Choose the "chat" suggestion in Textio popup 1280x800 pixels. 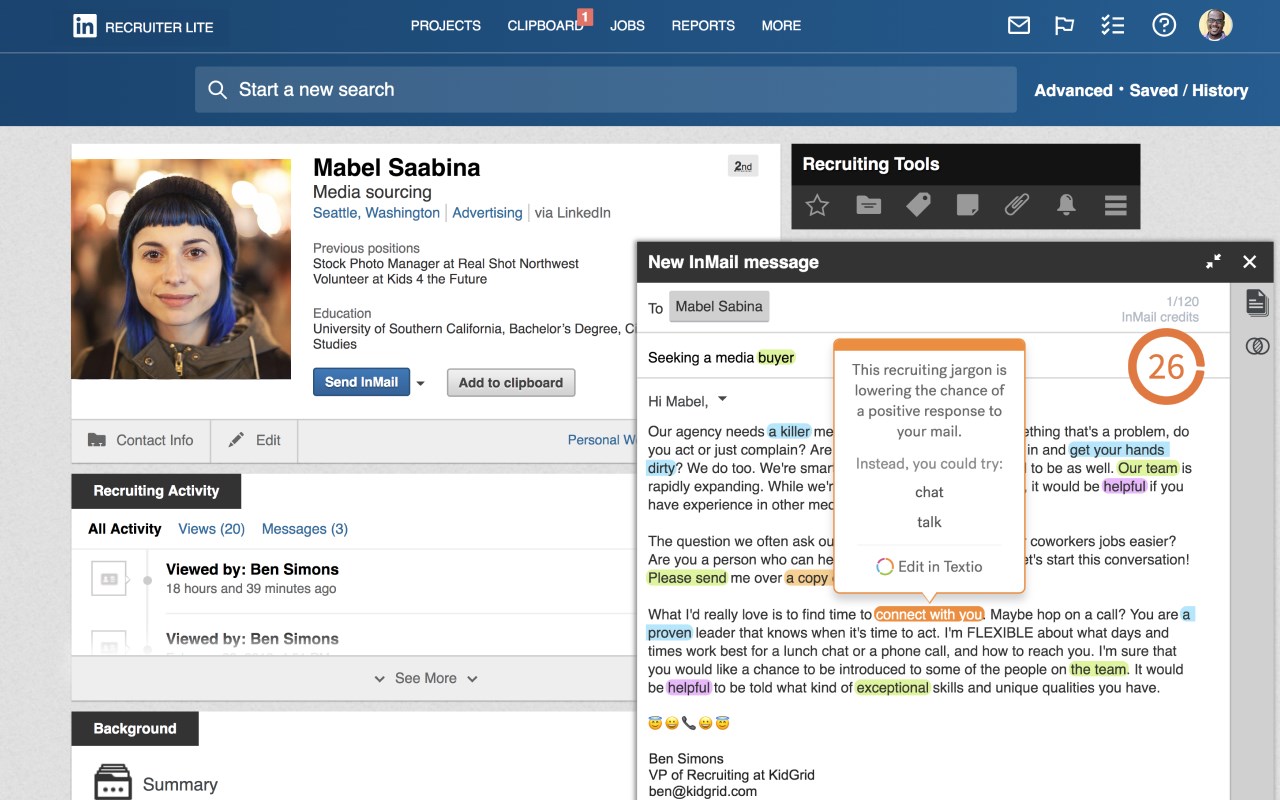tap(929, 492)
